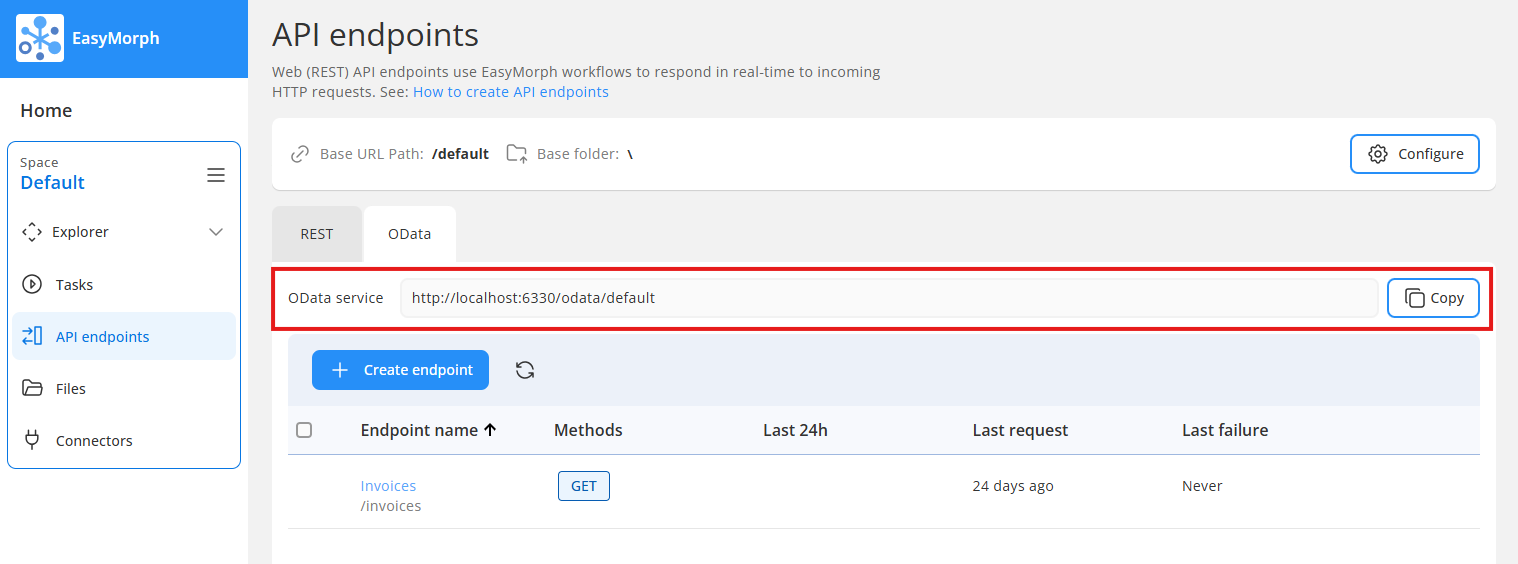Click the Base URL Path link icon
The width and height of the screenshot is (1518, 564).
tap(299, 154)
